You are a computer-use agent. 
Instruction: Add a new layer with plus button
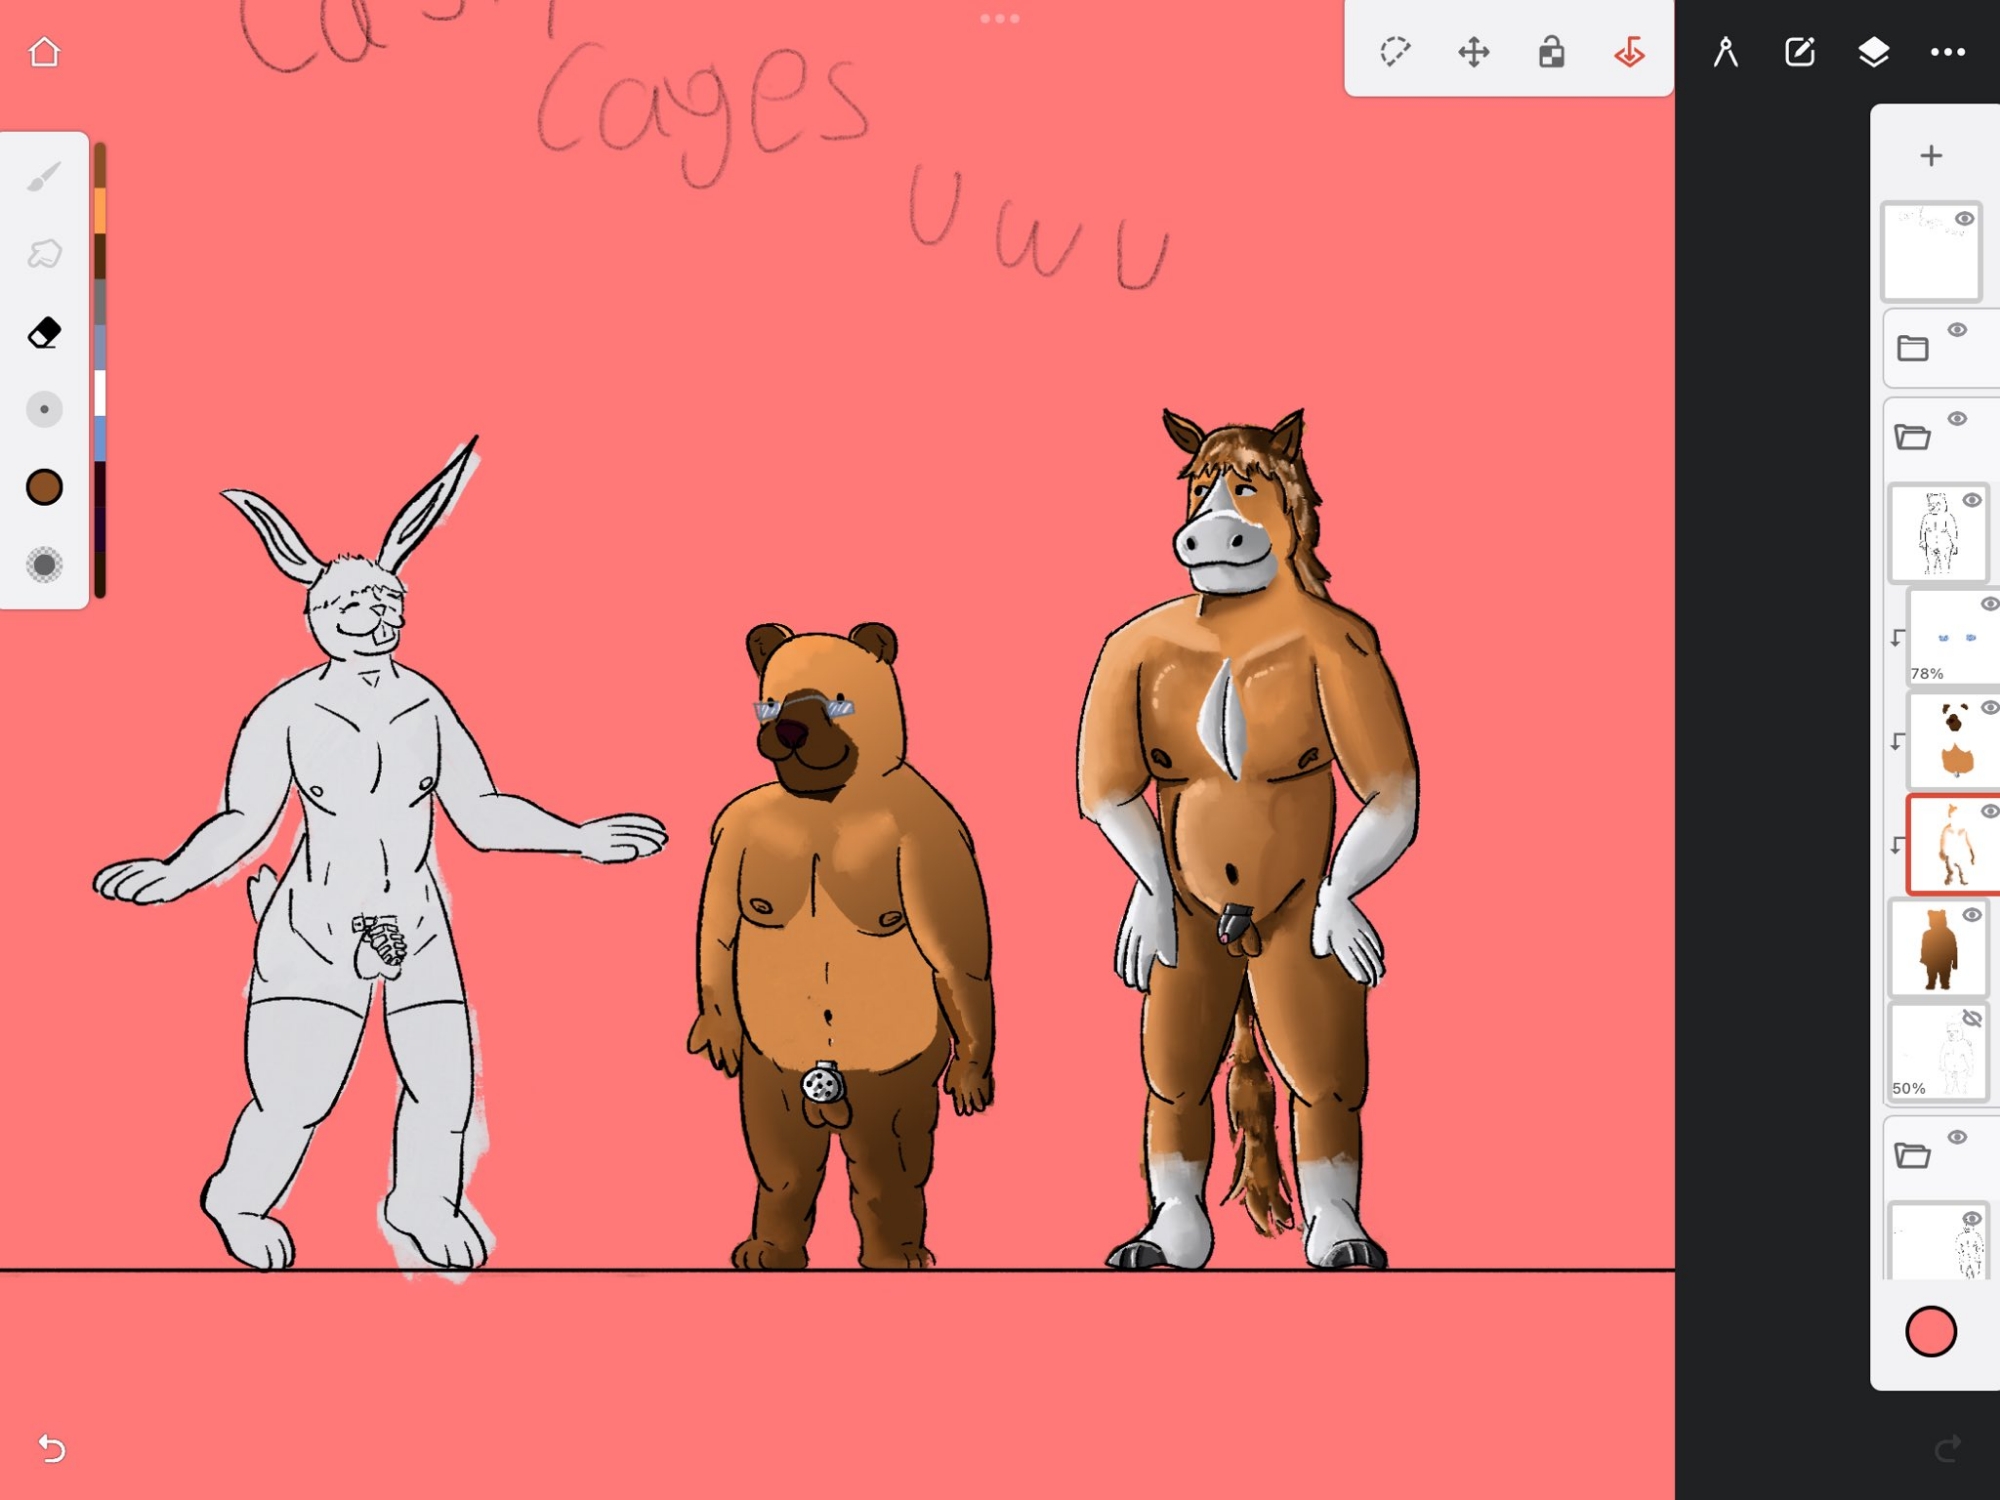pos(1931,156)
